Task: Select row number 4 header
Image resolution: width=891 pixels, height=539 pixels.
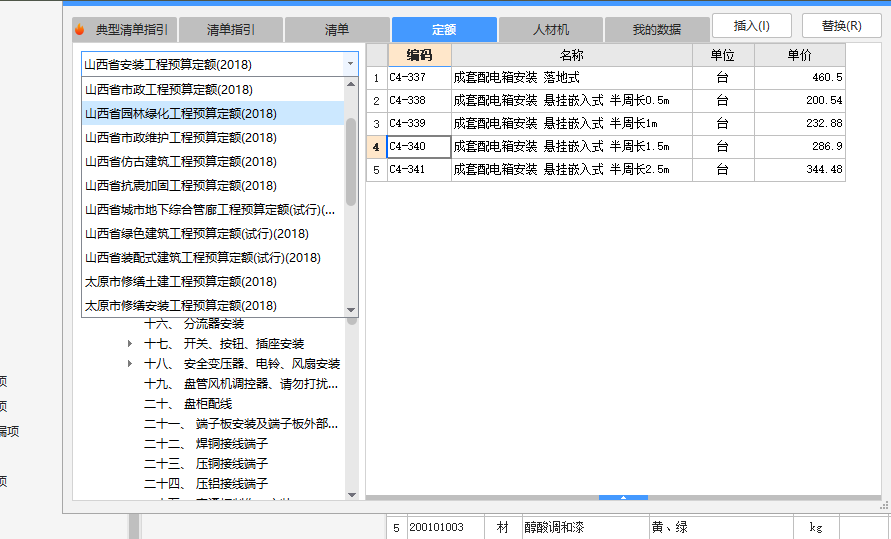Action: [x=376, y=147]
